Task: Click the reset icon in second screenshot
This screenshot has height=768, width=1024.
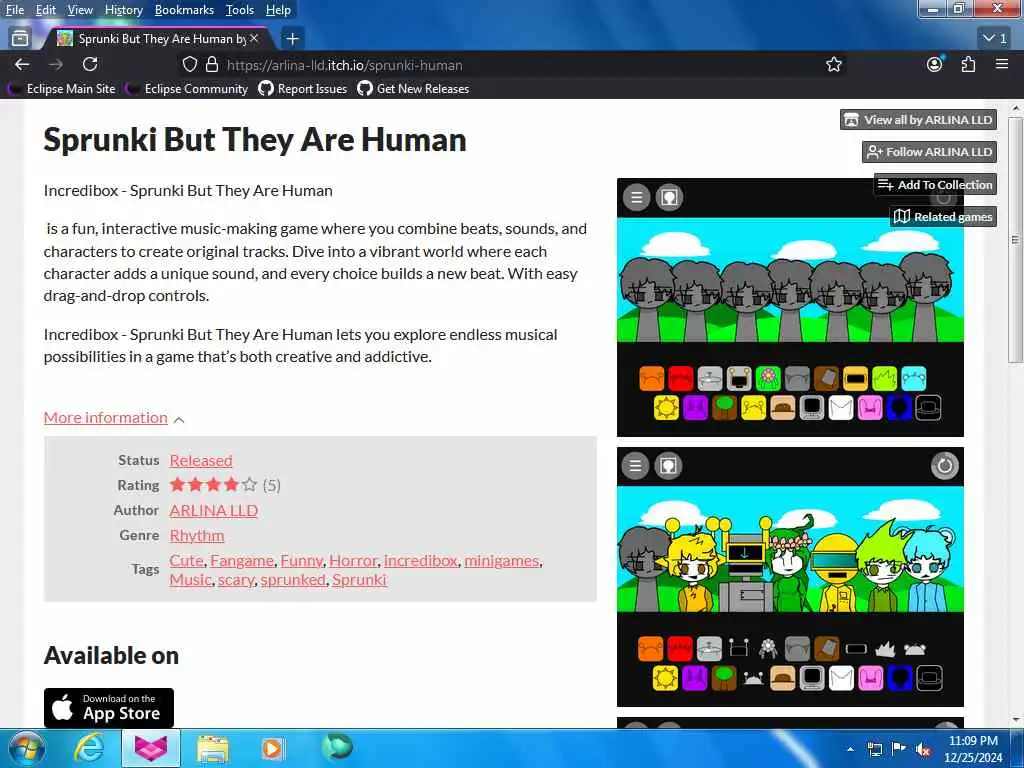Action: pyautogui.click(x=944, y=466)
